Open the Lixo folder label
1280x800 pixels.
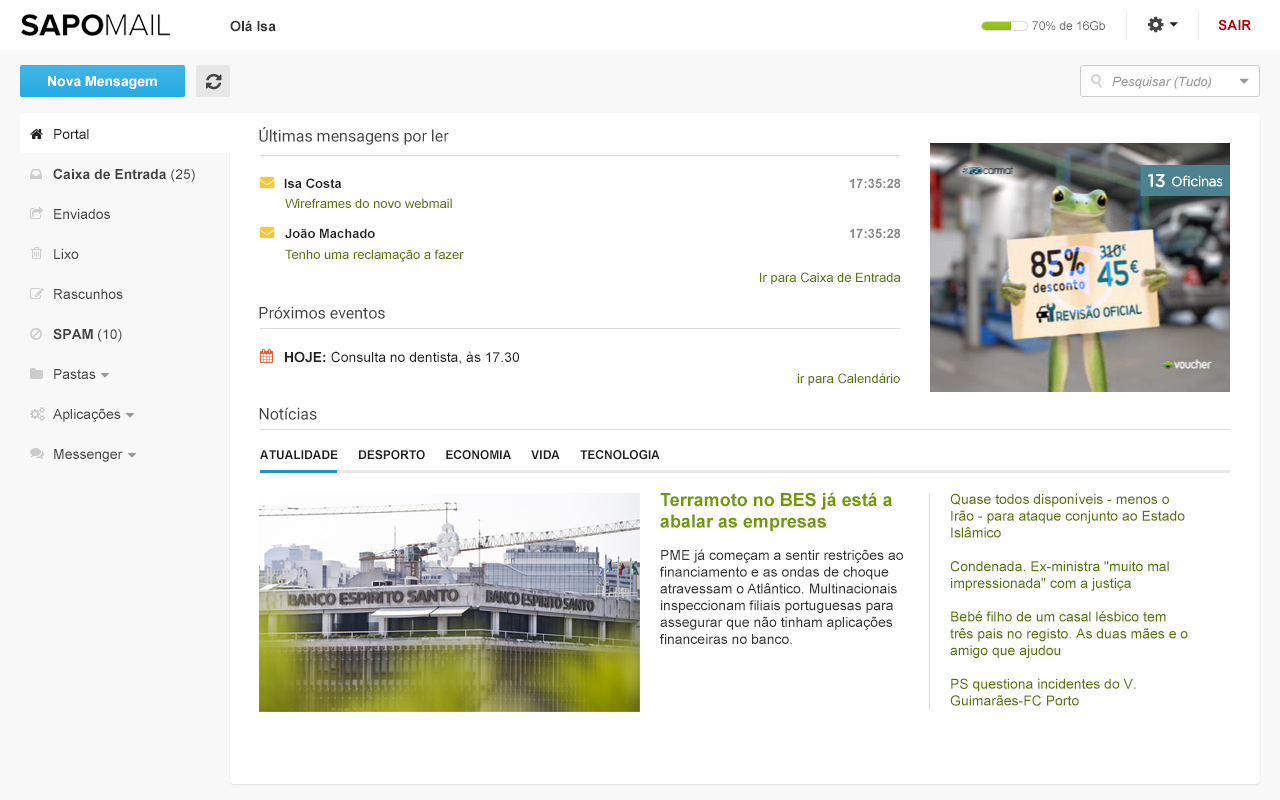click(66, 254)
